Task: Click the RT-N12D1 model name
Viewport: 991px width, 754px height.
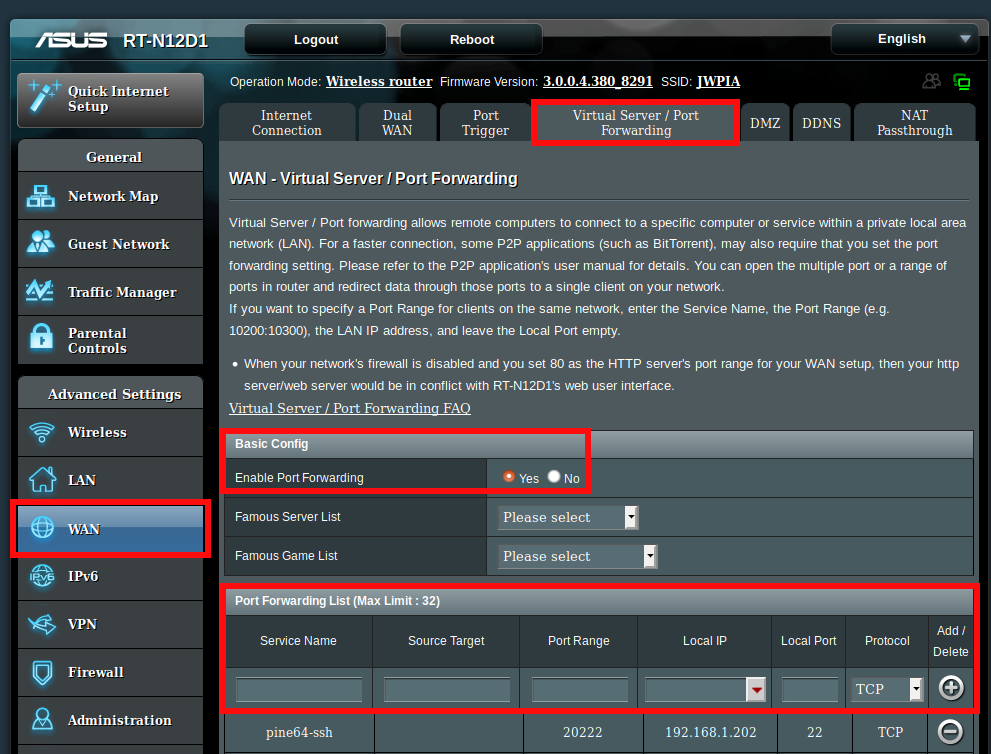Action: [x=166, y=41]
